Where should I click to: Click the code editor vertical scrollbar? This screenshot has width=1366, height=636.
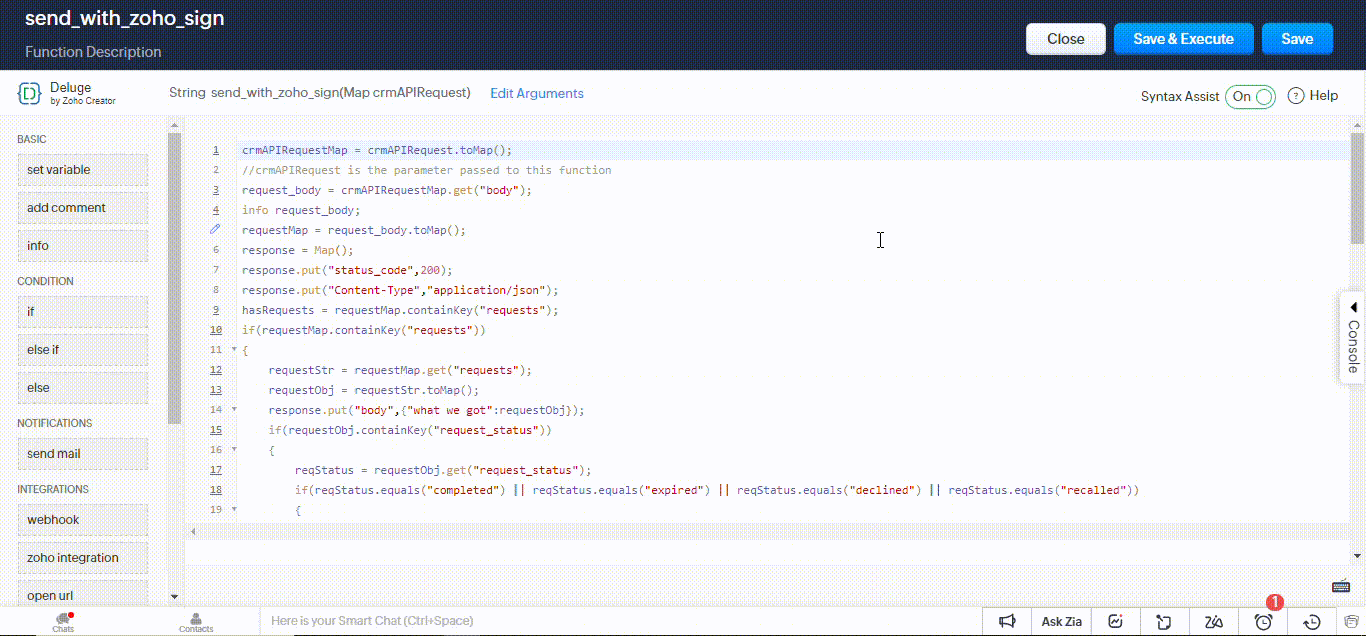1357,190
